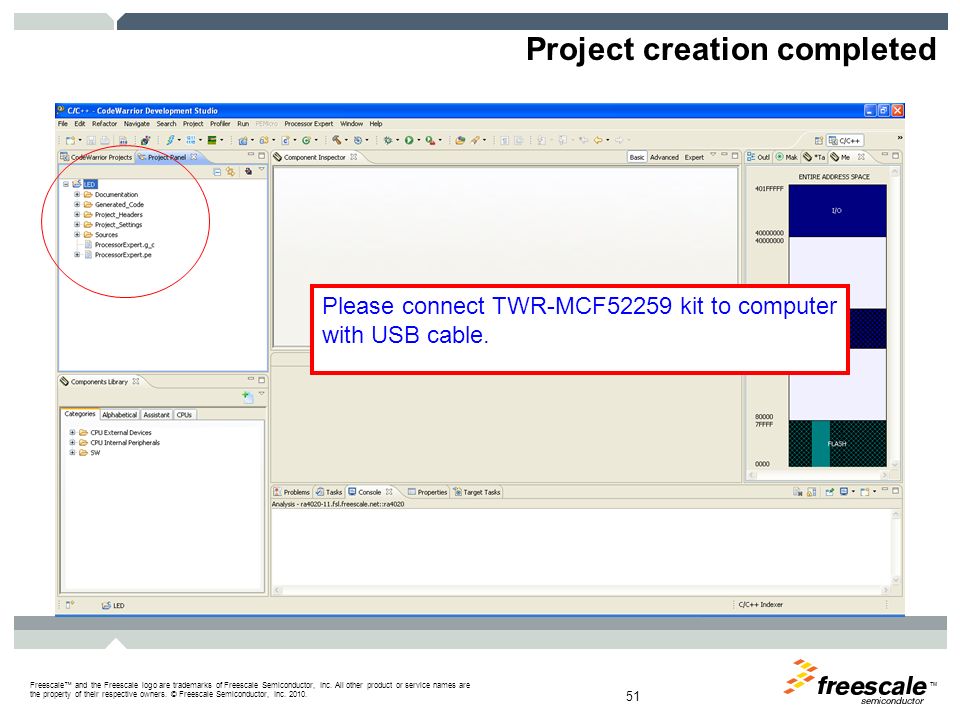
Task: Click the Display Selected Console icon
Action: (844, 492)
